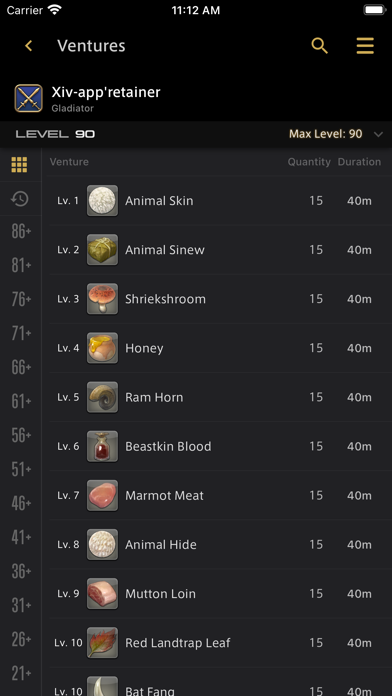This screenshot has height=696, width=392.
Task: Choose the Marmot Meat venture
Action: click(219, 495)
